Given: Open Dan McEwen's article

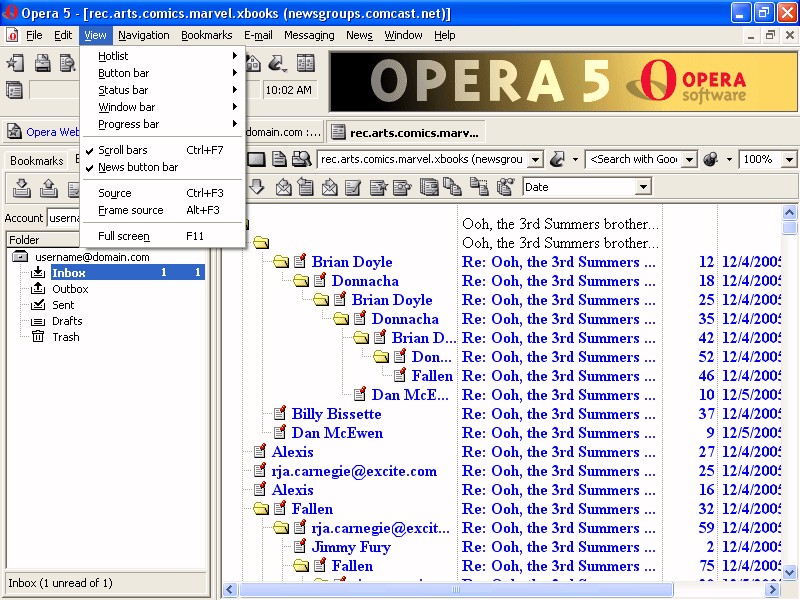Looking at the screenshot, I should 337,433.
